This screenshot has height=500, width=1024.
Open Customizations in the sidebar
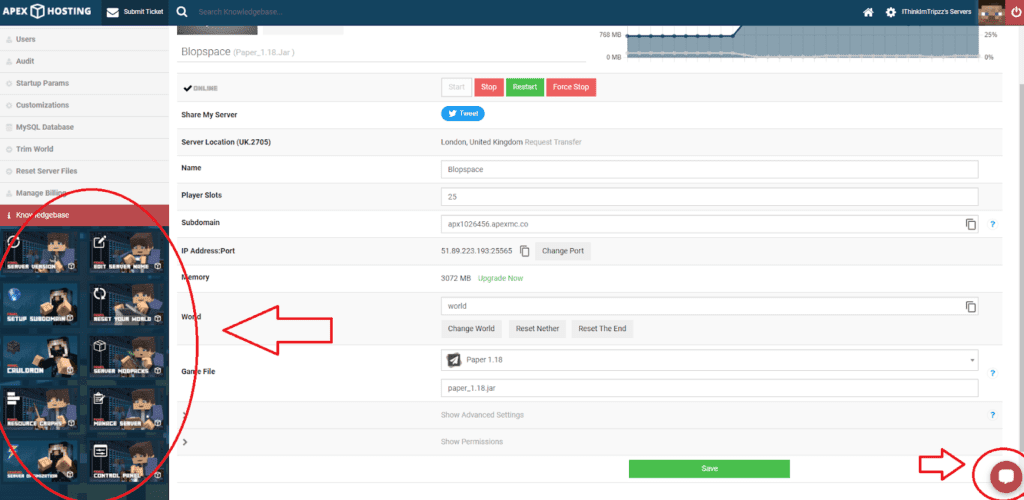point(84,105)
